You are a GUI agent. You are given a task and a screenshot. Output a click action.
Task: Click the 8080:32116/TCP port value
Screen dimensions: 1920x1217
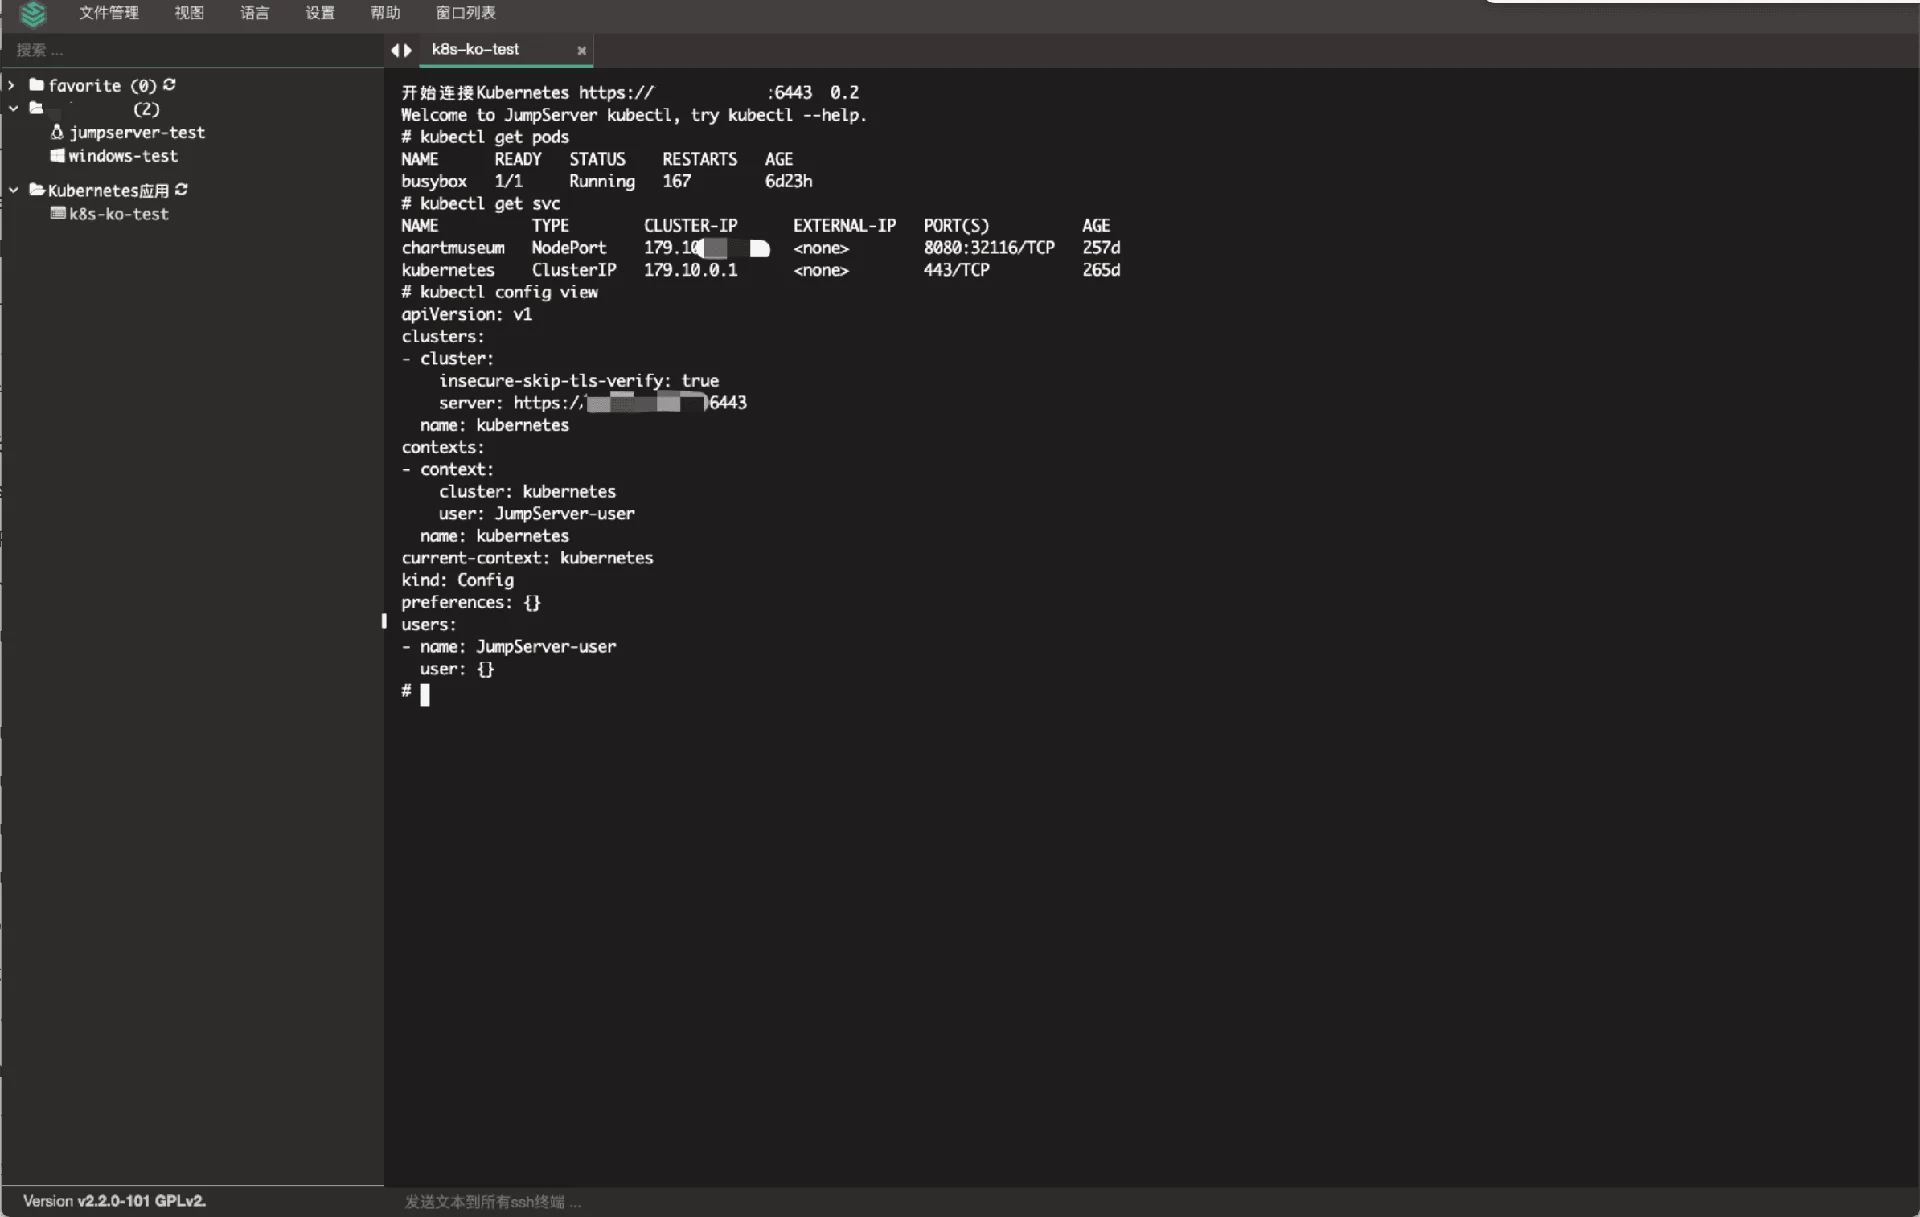[989, 247]
